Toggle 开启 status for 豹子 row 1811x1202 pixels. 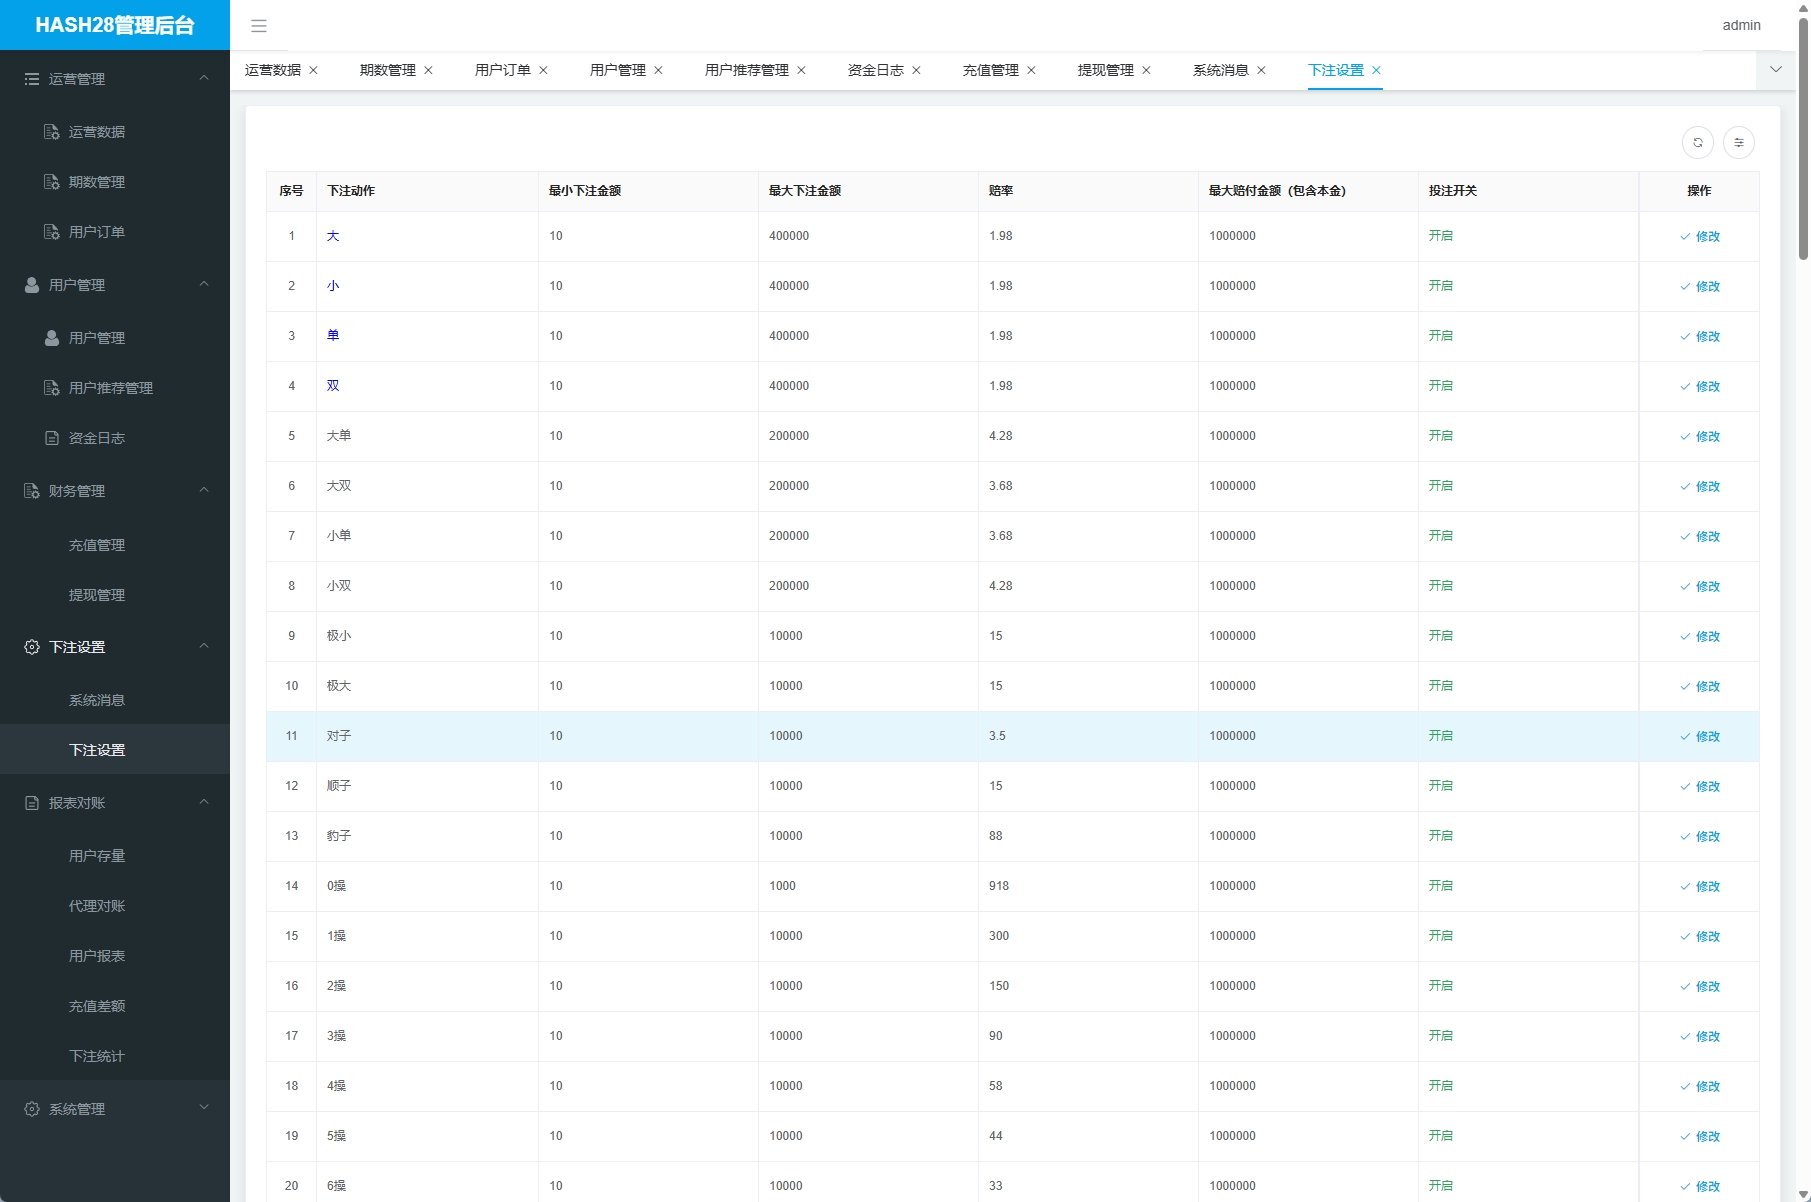point(1440,836)
